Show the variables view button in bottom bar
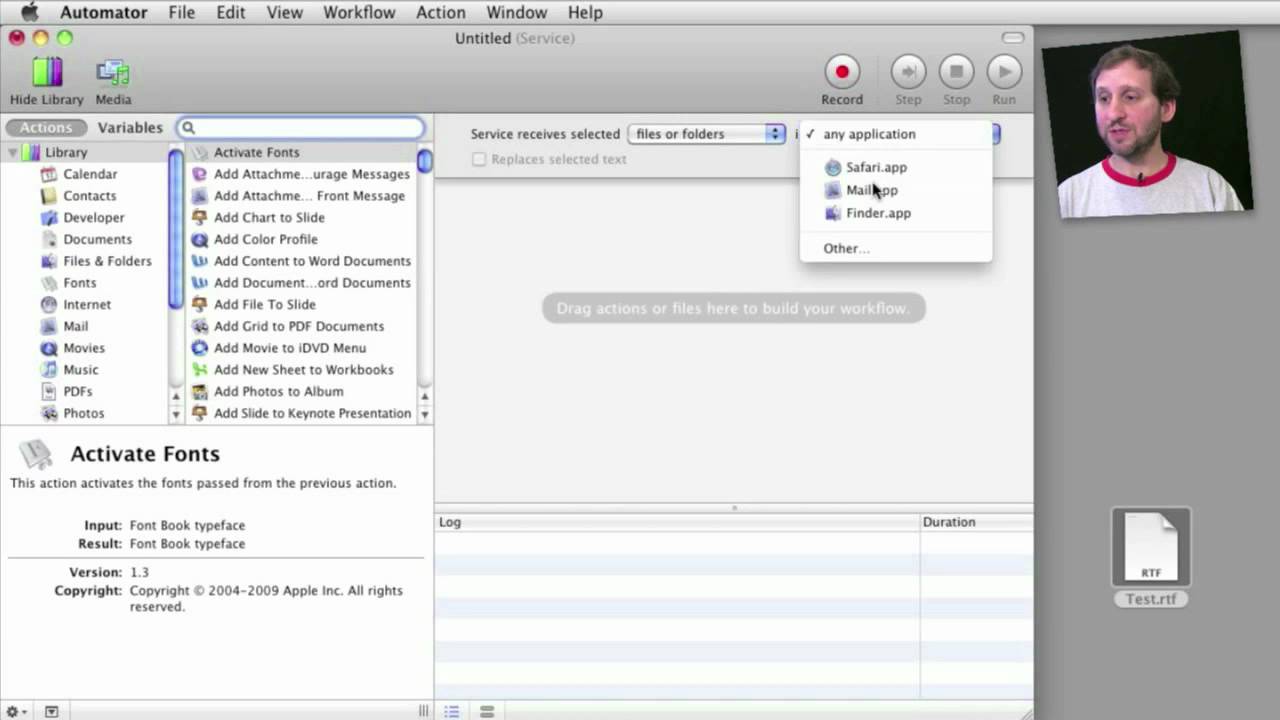Screen dimensions: 1280x720 487,711
